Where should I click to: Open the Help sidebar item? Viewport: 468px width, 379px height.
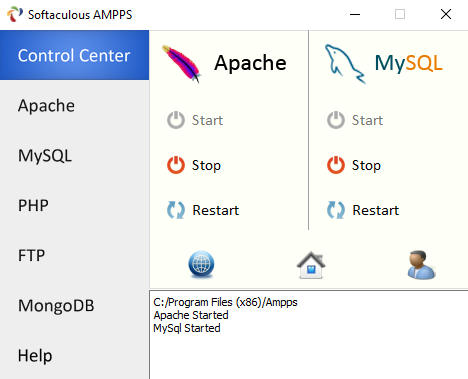coord(74,355)
